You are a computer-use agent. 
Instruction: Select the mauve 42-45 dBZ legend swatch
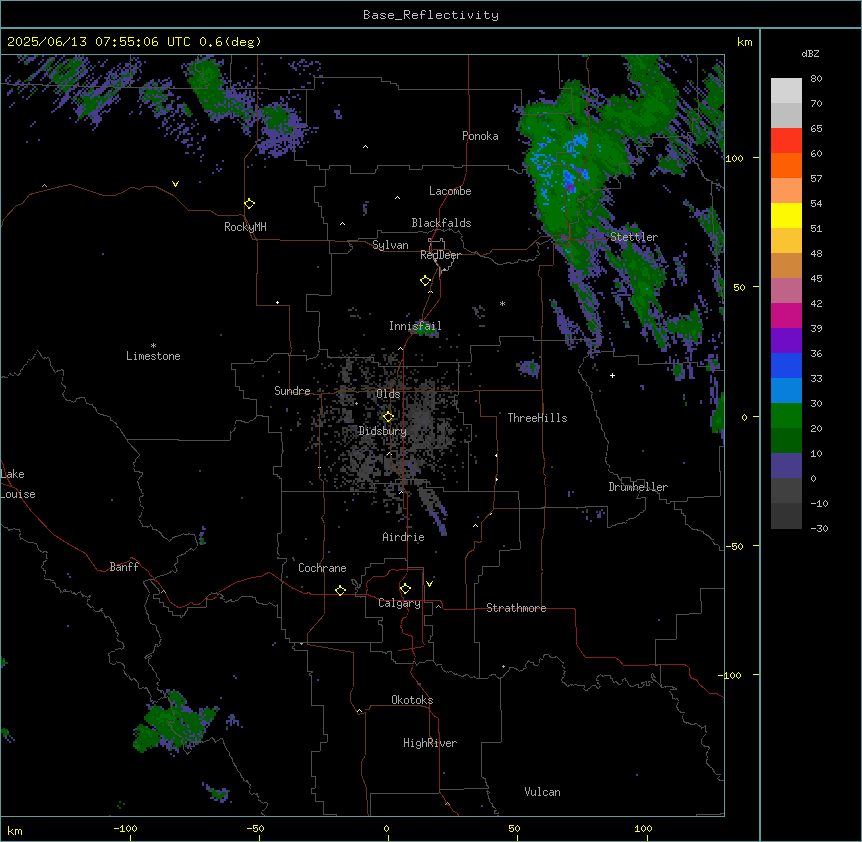click(x=786, y=291)
